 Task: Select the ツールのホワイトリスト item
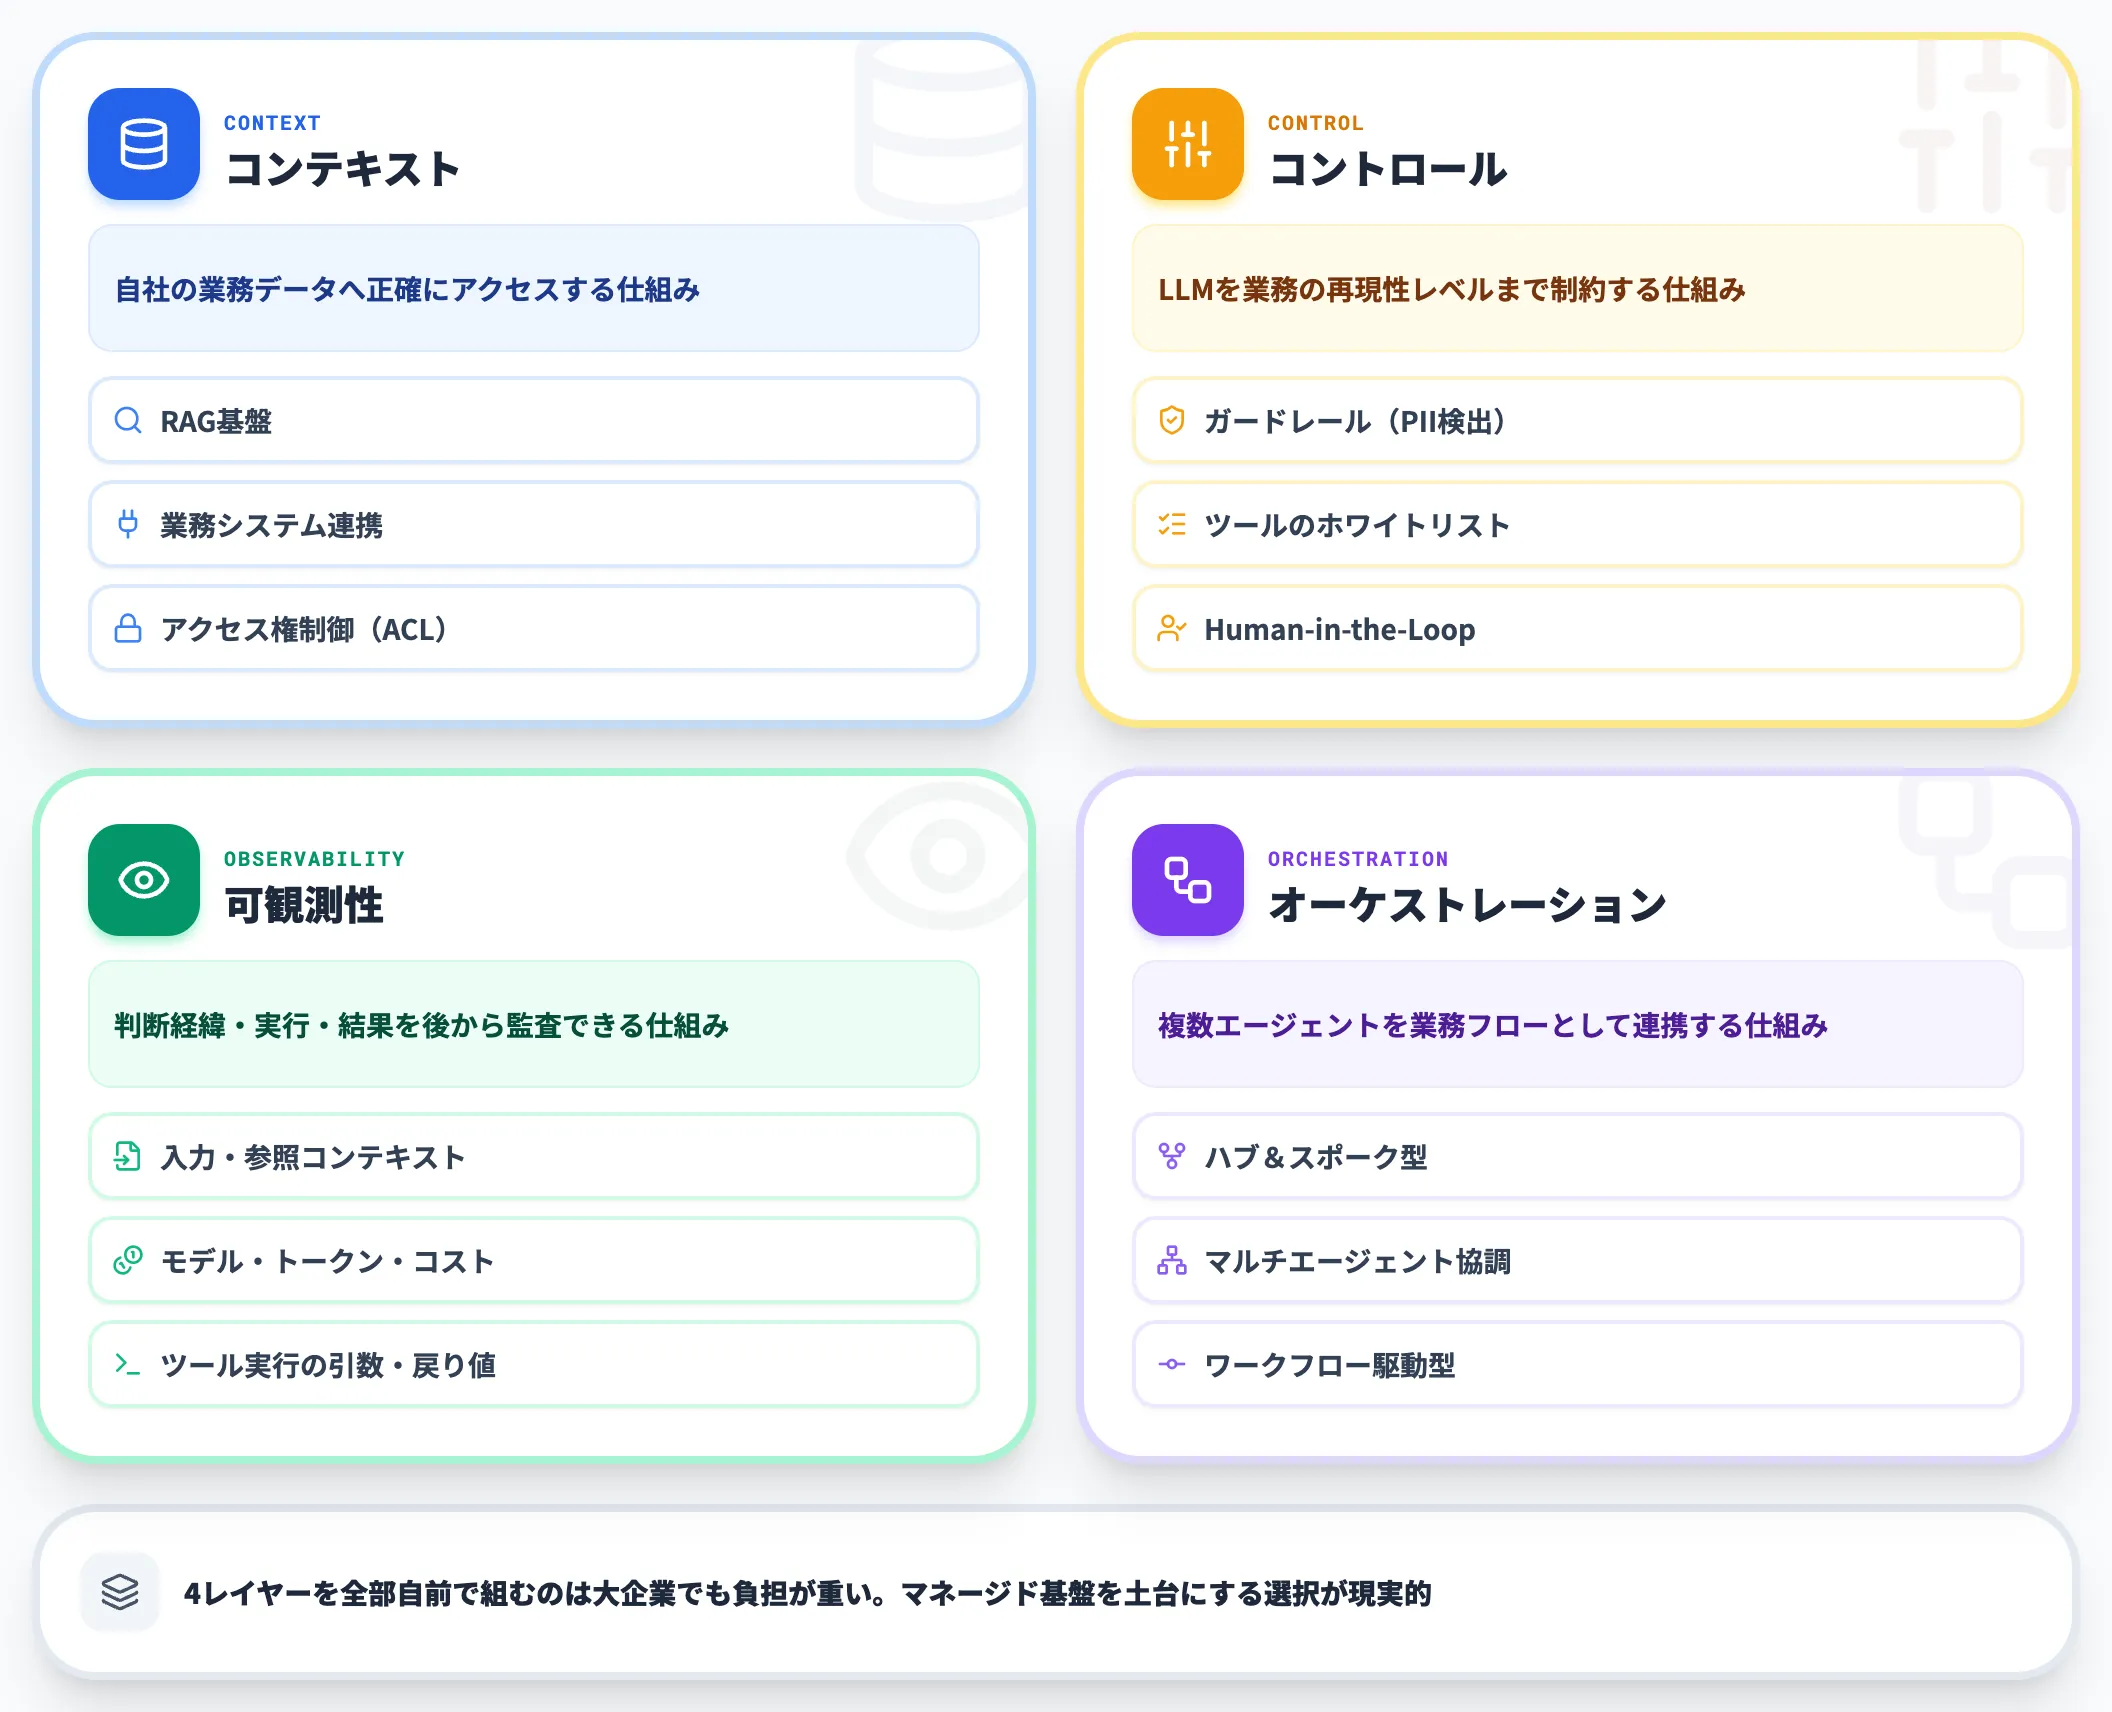click(x=1578, y=525)
